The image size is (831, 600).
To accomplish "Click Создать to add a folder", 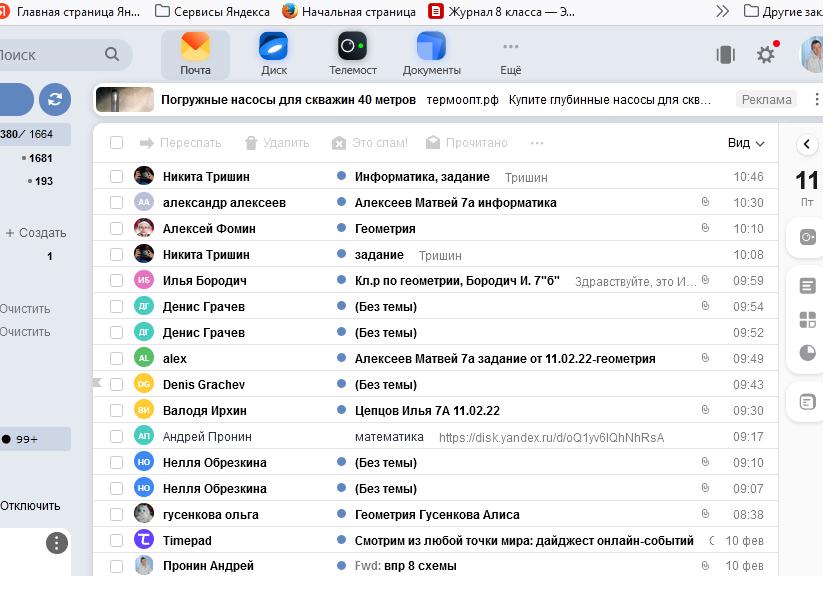I will (36, 233).
